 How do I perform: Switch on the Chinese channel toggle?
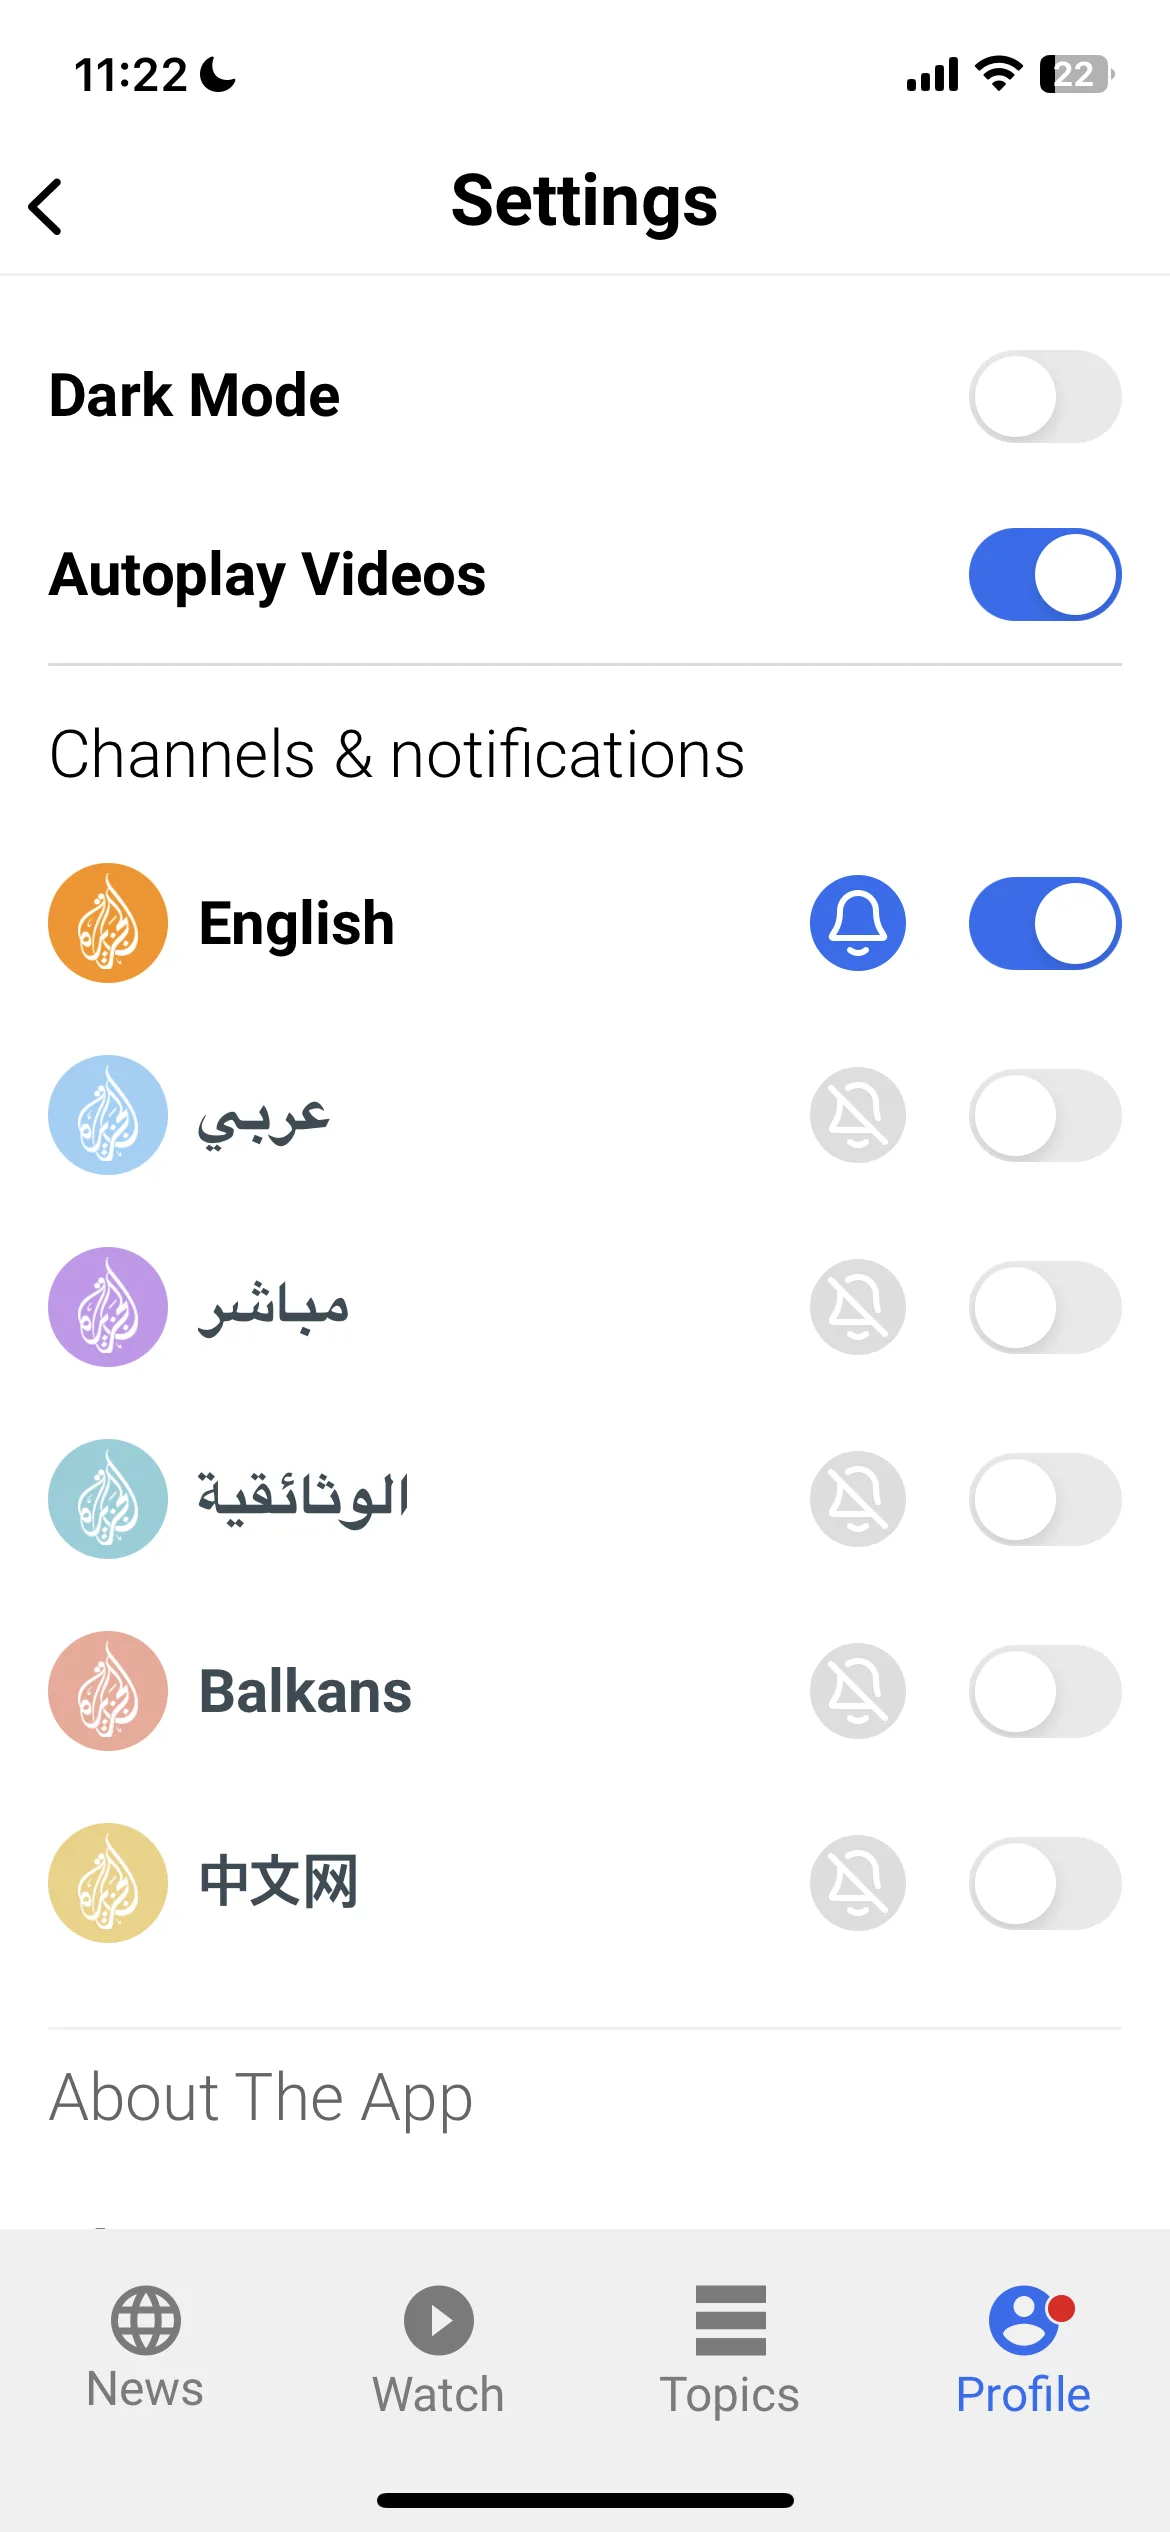point(1045,1883)
